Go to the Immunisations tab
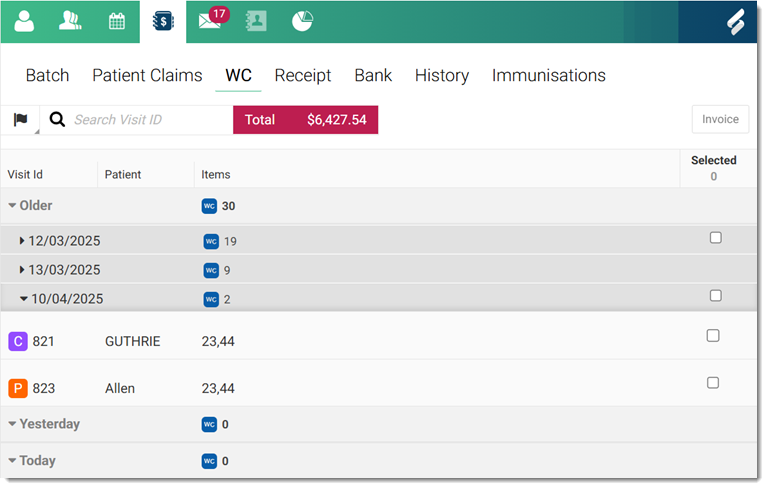 coord(549,75)
